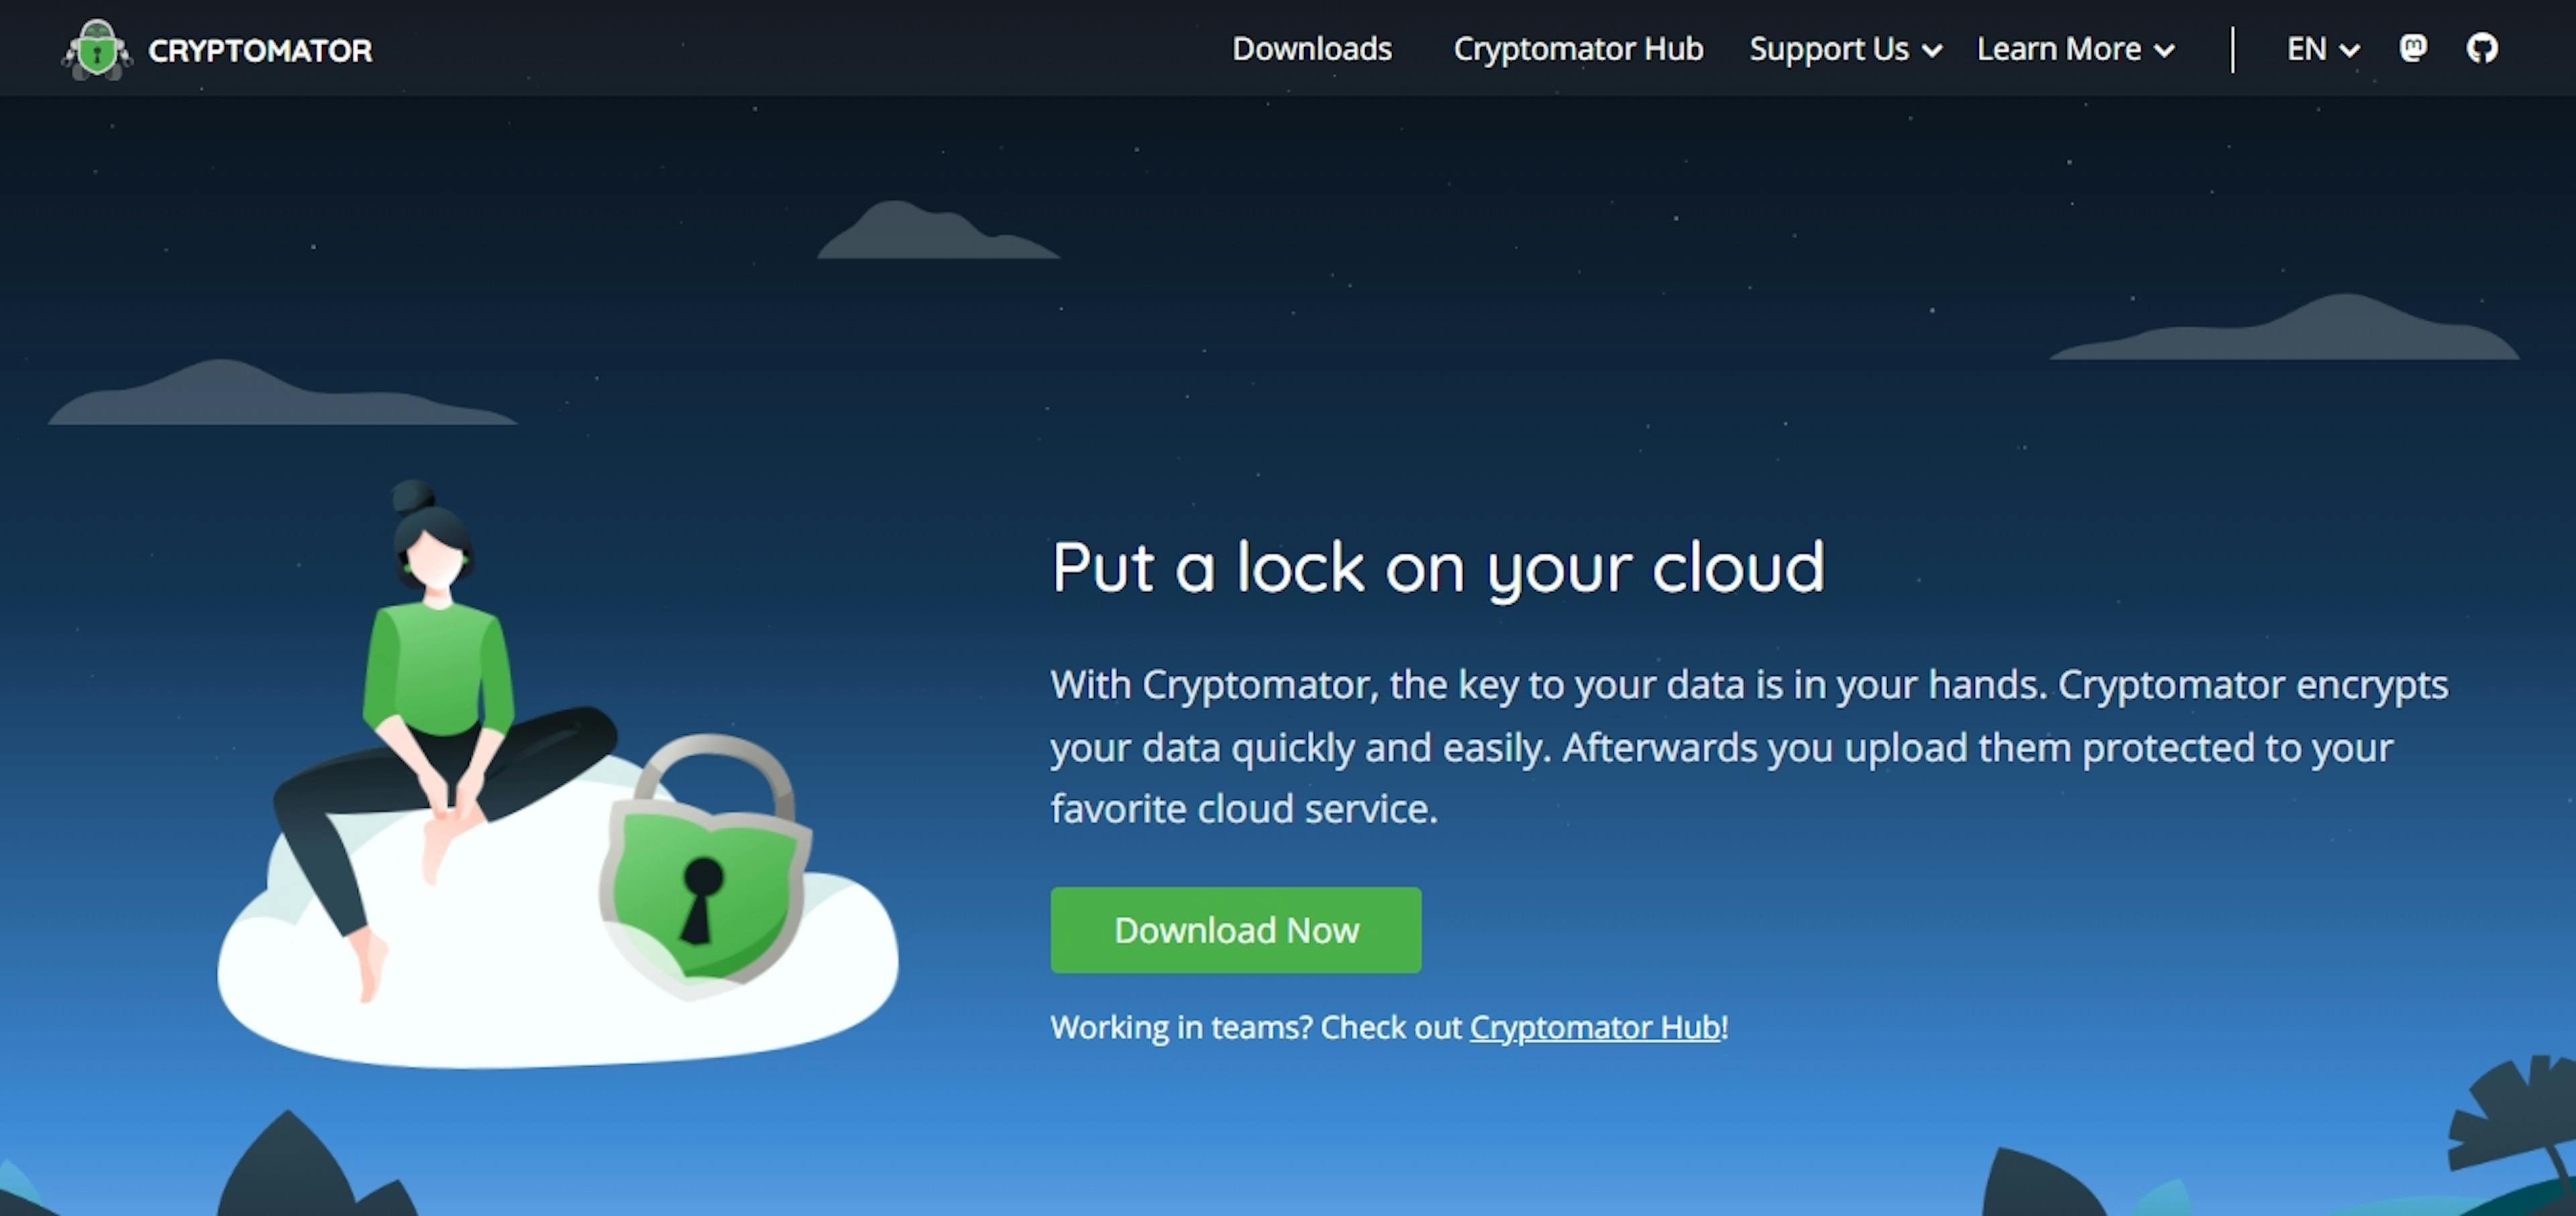The height and width of the screenshot is (1216, 2576).
Task: Click the Cryptomator robot logo icon
Action: (97, 49)
